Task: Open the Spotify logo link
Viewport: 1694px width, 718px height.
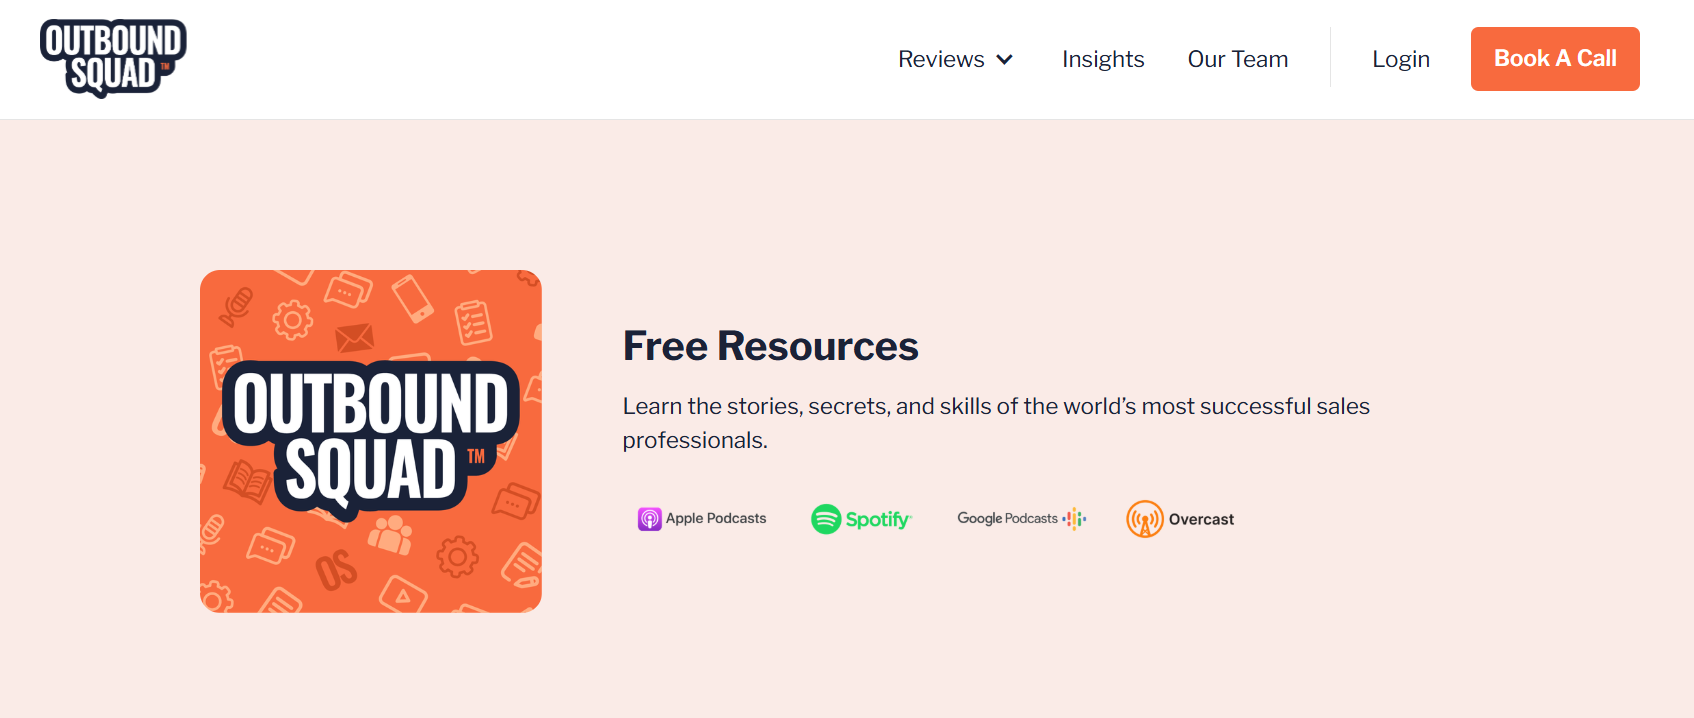Action: point(861,519)
